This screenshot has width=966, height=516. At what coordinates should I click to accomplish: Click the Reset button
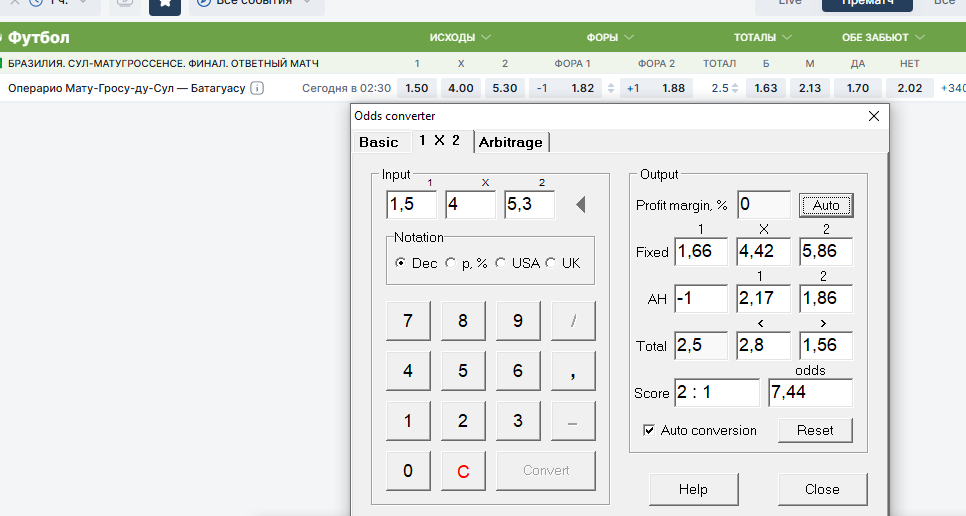(815, 430)
